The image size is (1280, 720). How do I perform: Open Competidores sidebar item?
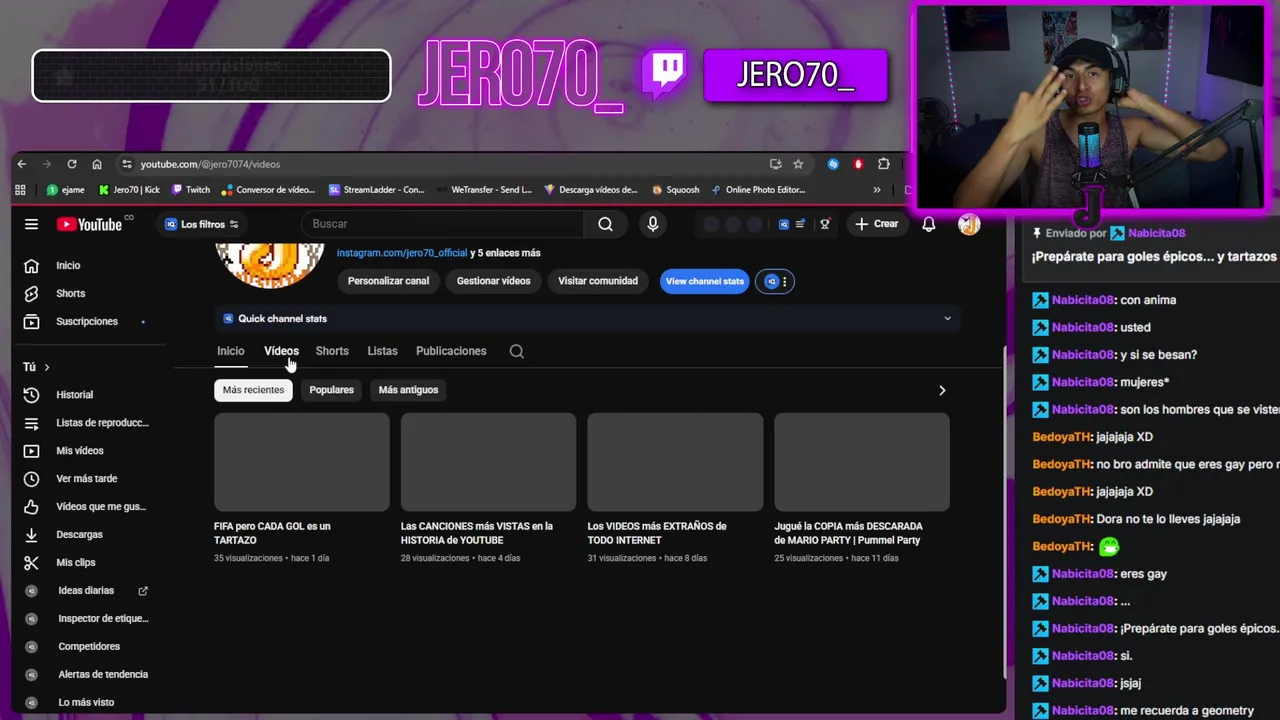(89, 647)
